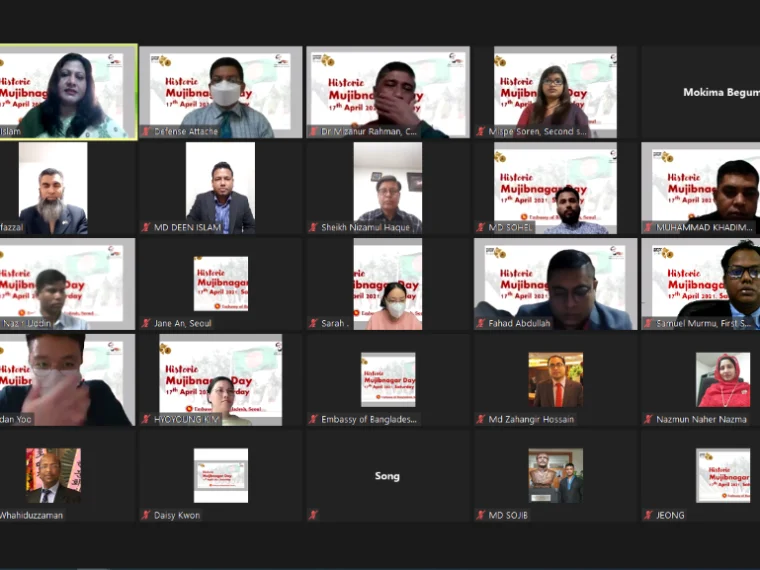This screenshot has height=570, width=760.
Task: Select Jane An's Mujibnagar Day image tile
Action: [x=221, y=284]
